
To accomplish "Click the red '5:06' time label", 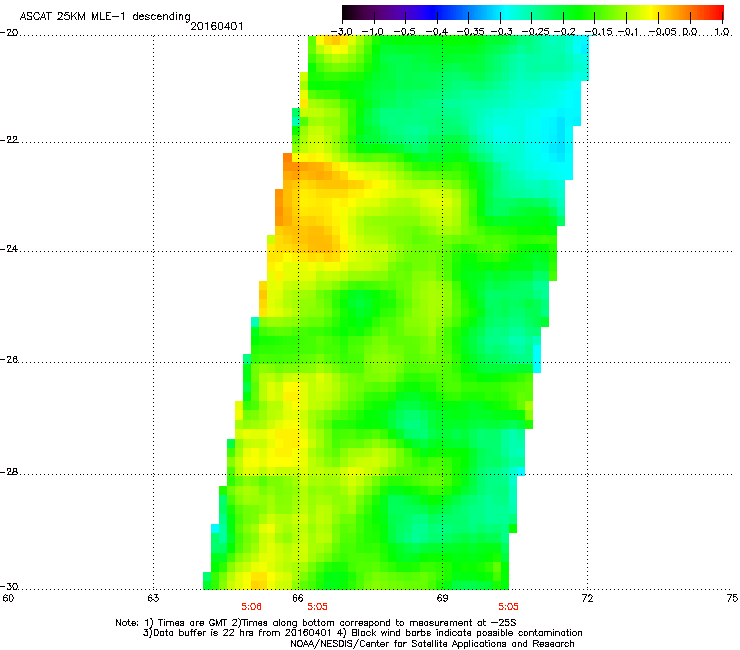I will click(x=251, y=607).
